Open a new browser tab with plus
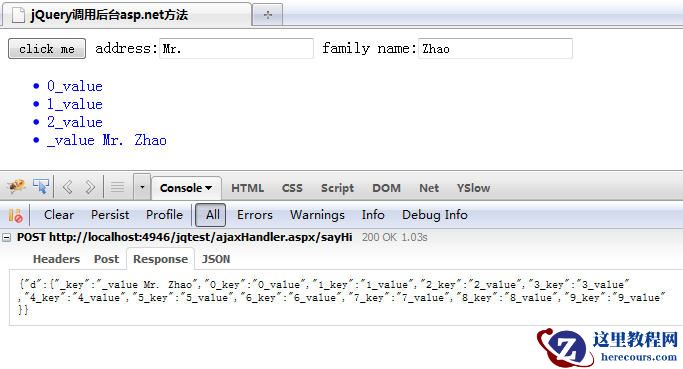This screenshot has height=369, width=683. pyautogui.click(x=267, y=15)
